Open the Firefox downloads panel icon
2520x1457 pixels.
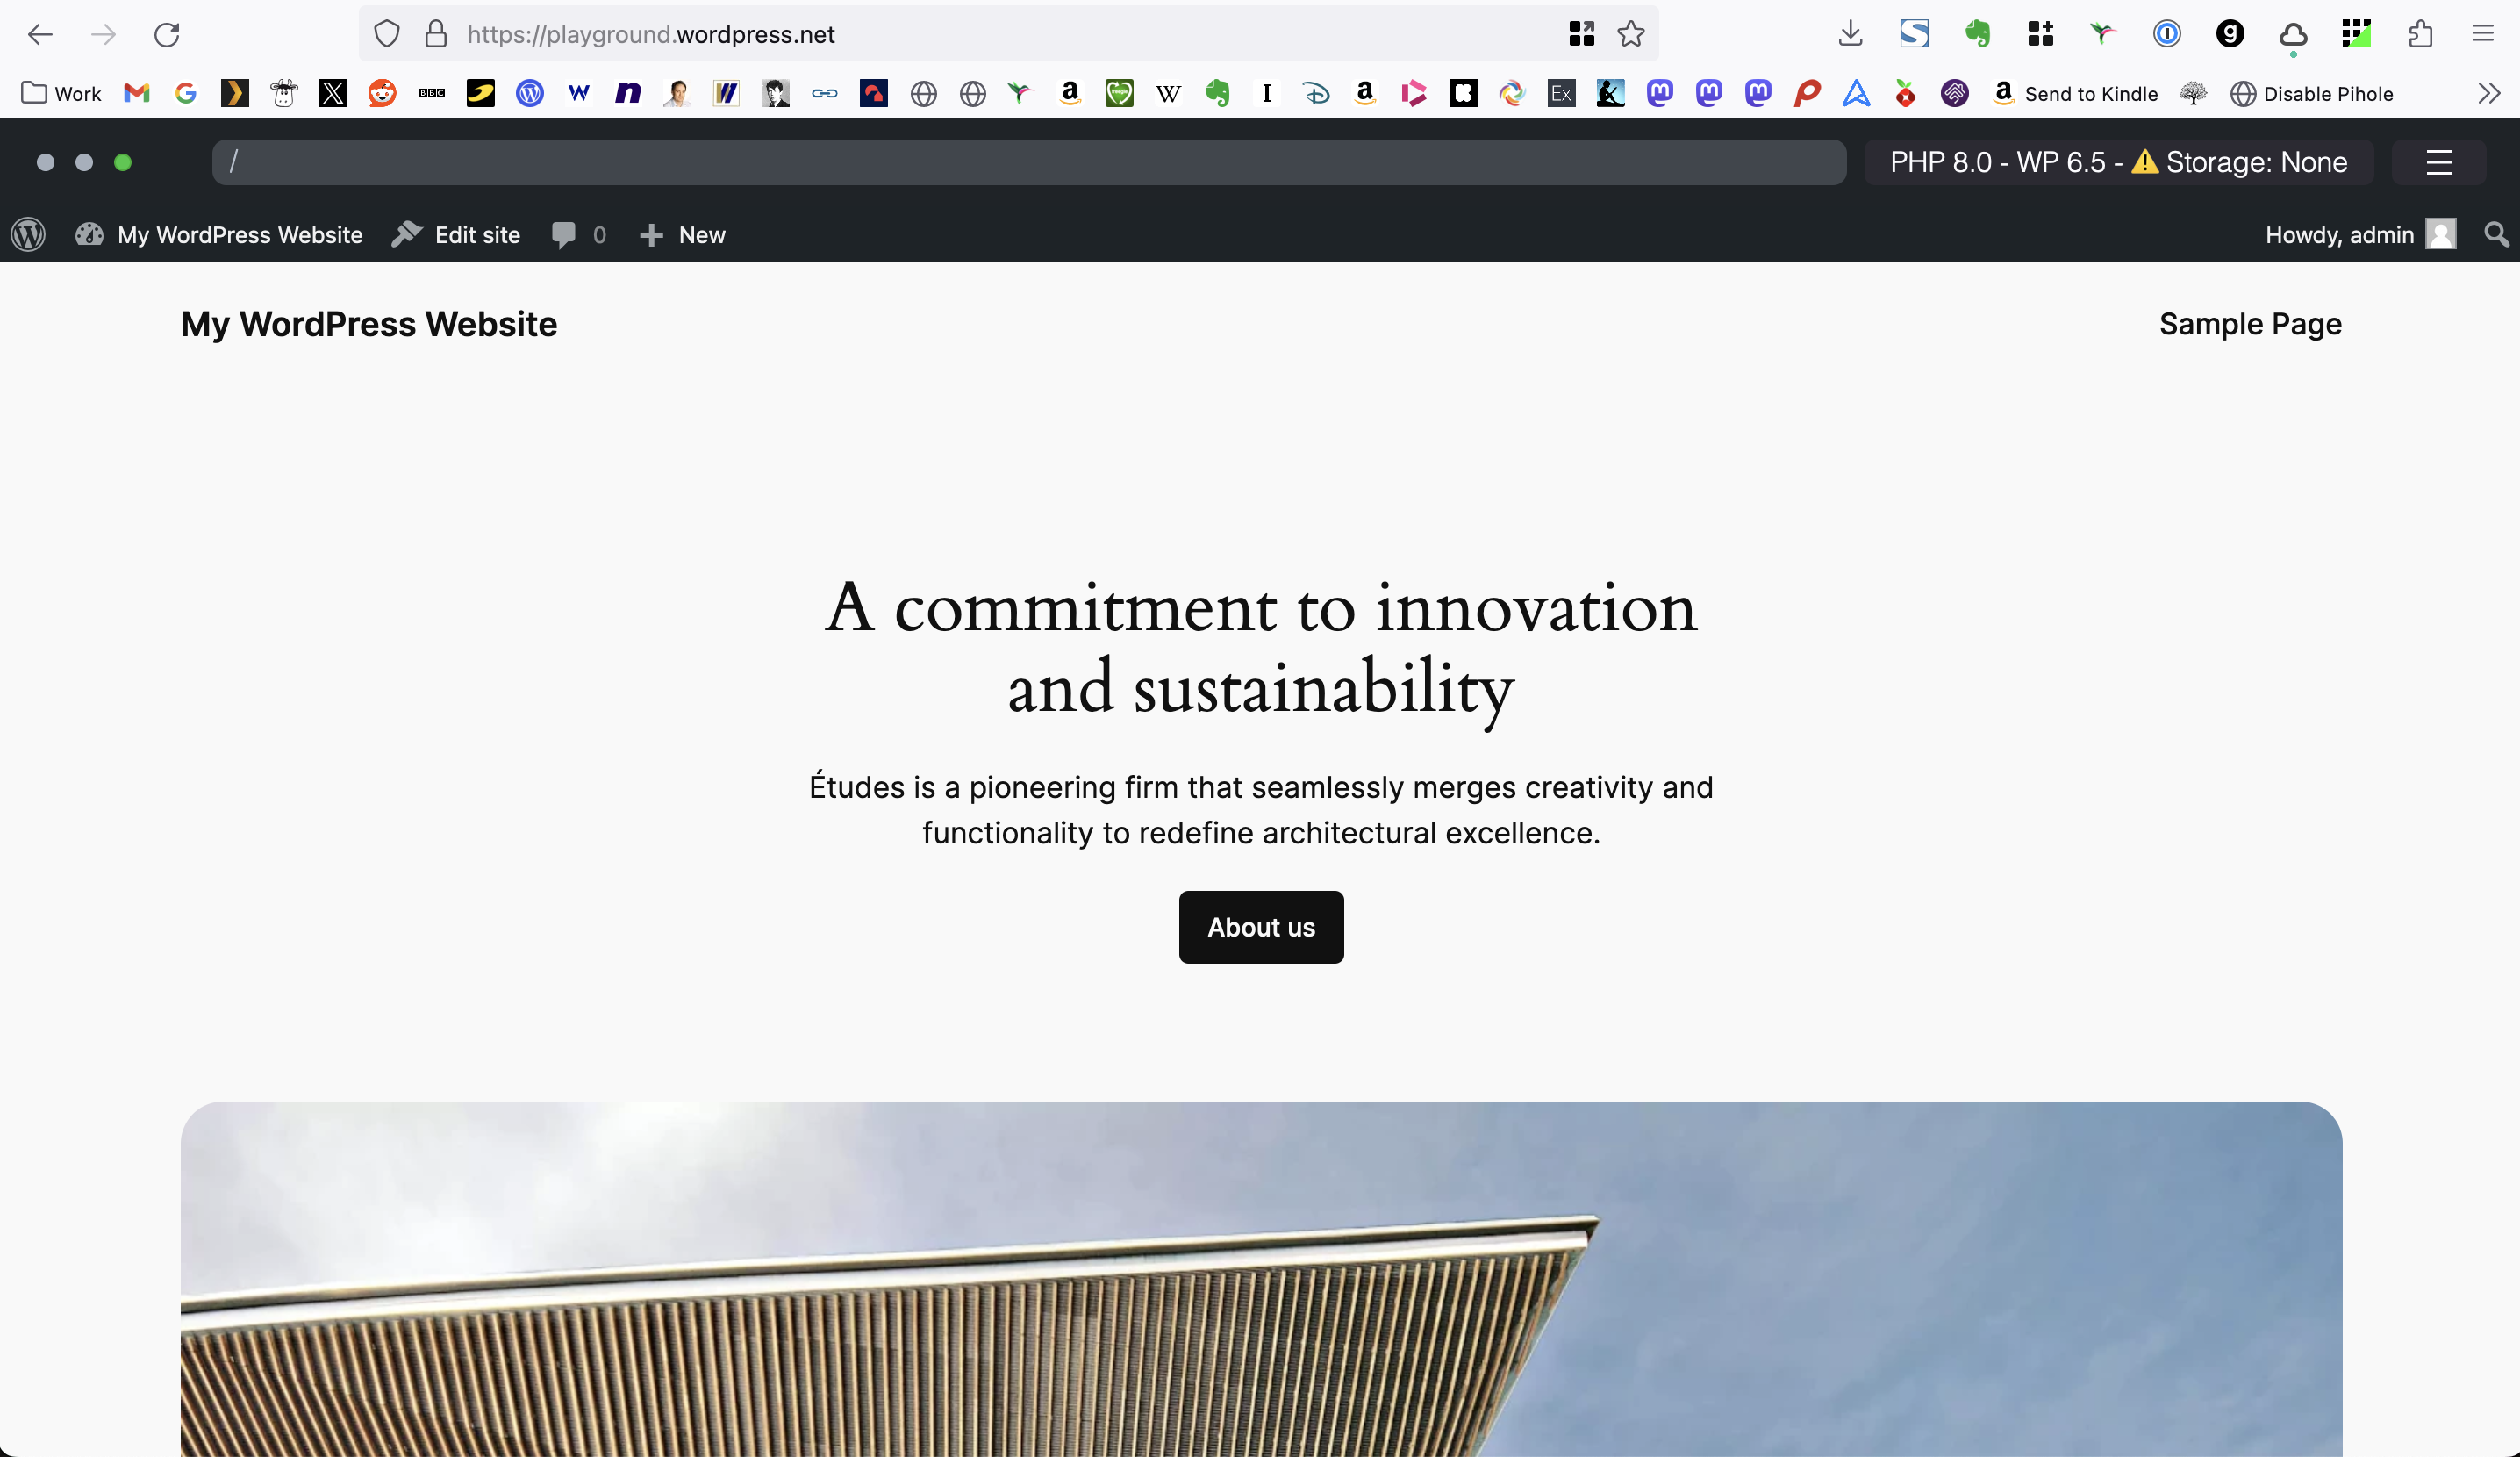pyautogui.click(x=1850, y=34)
